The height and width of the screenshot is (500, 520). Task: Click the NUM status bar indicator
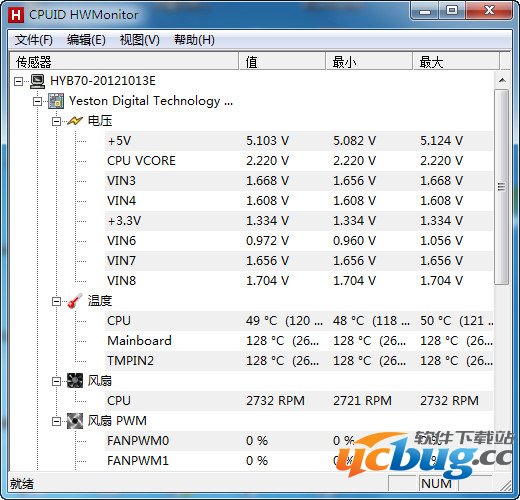coord(436,483)
